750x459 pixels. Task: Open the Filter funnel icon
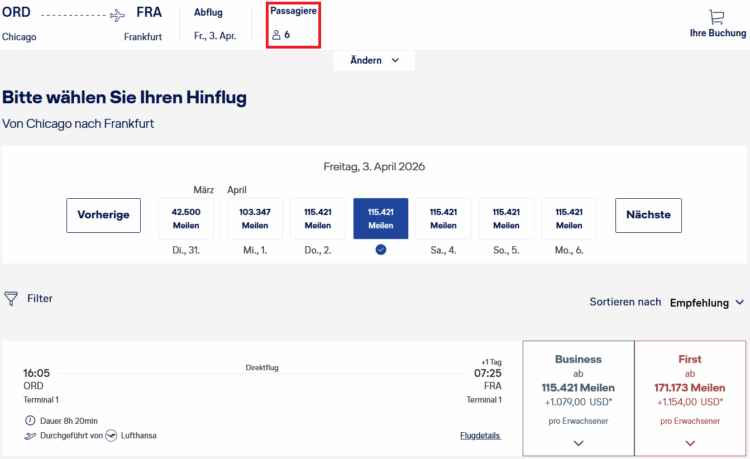11,299
